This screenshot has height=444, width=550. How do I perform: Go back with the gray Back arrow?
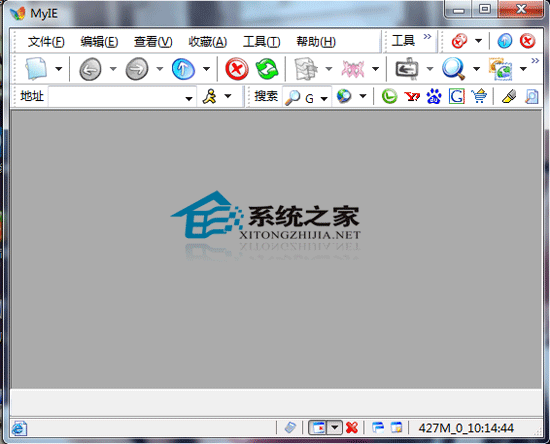[x=90, y=69]
